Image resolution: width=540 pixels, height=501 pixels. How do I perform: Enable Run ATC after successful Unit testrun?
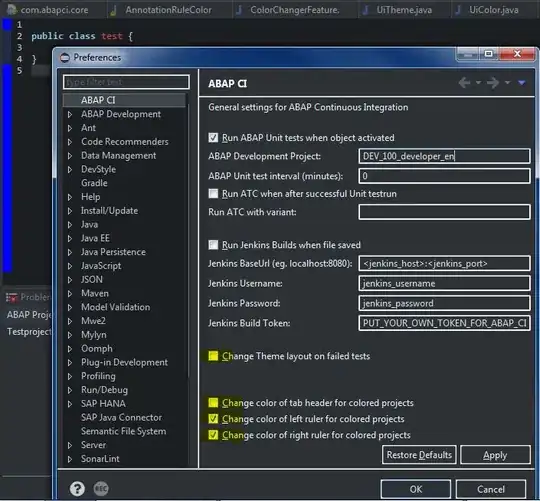tap(213, 194)
